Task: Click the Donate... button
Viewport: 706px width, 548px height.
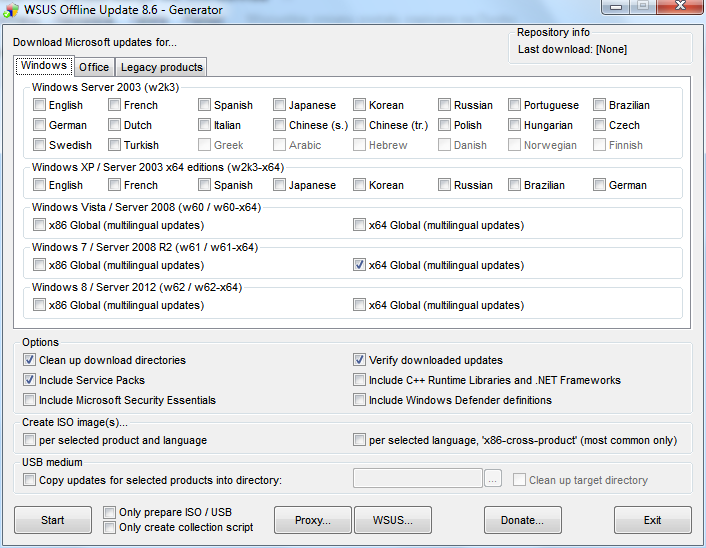Action: [523, 520]
